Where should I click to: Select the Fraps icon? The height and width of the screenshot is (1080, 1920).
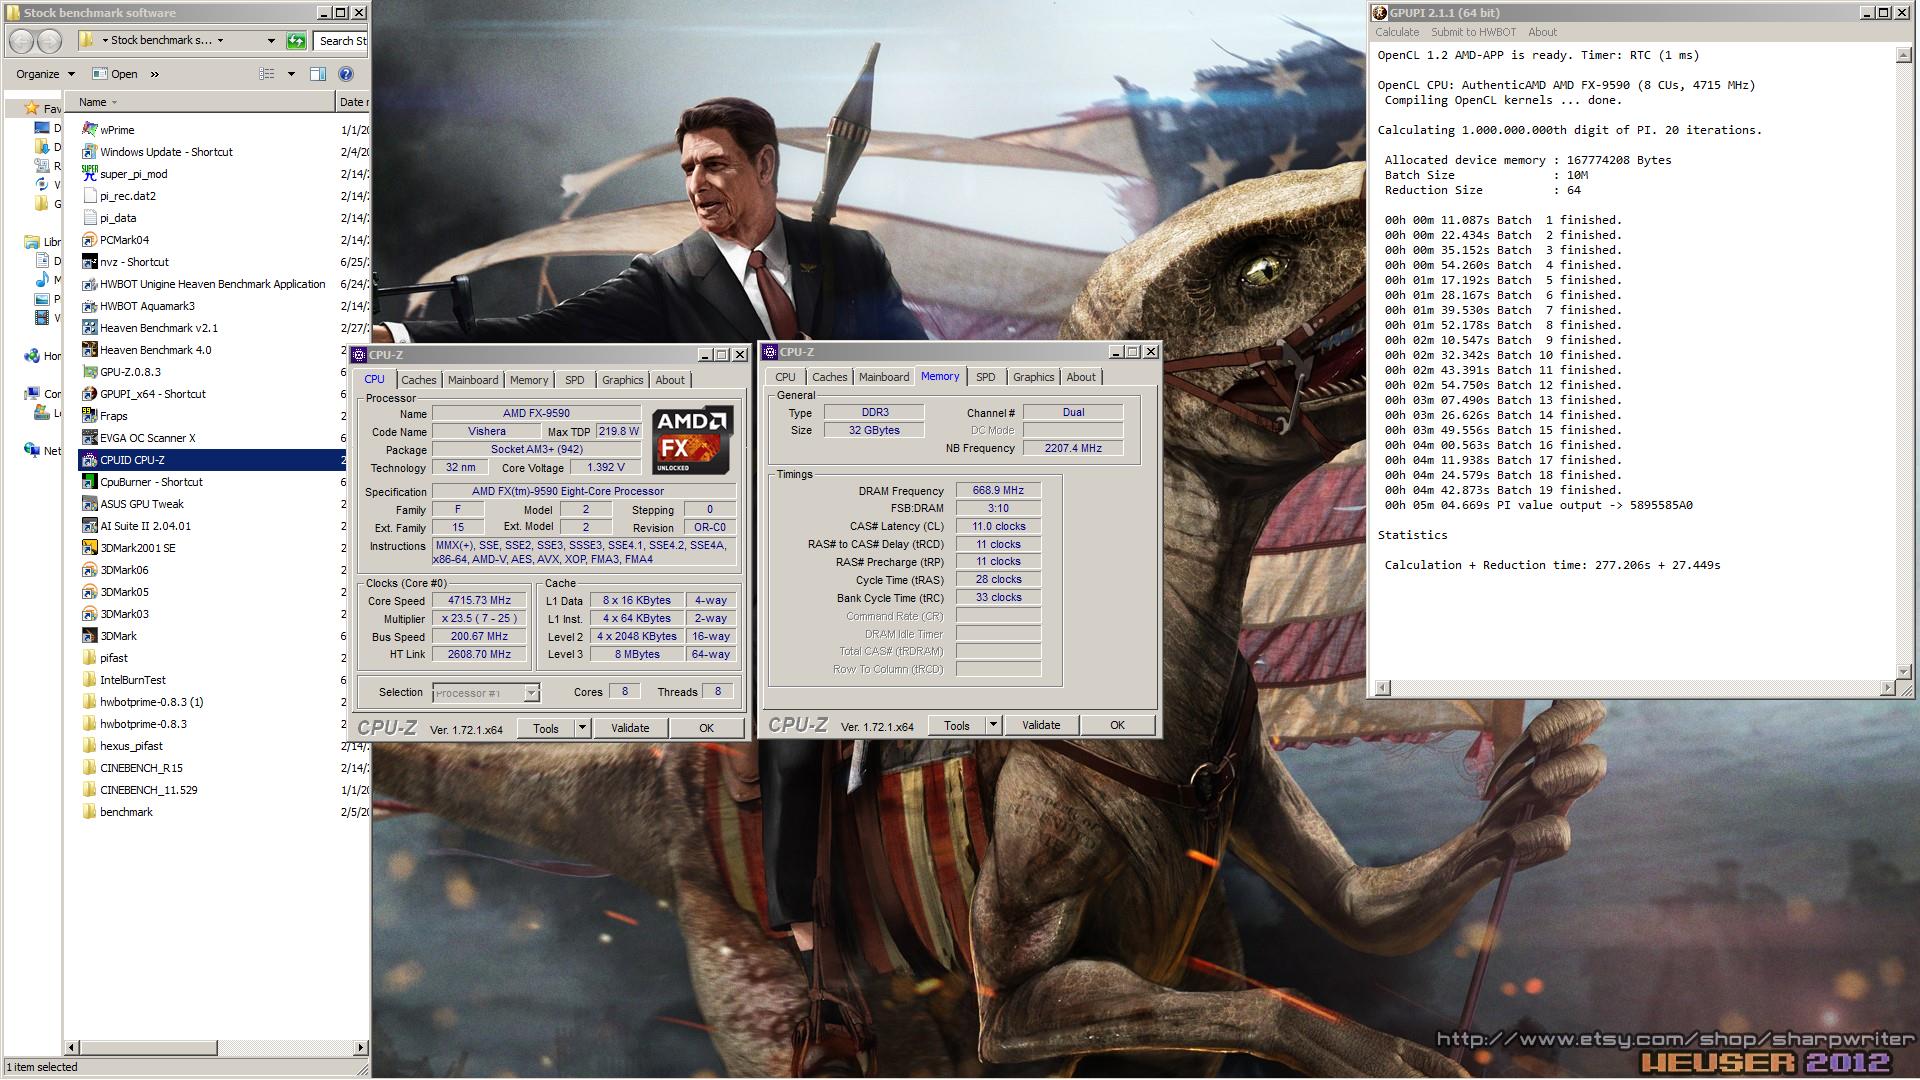(x=90, y=416)
